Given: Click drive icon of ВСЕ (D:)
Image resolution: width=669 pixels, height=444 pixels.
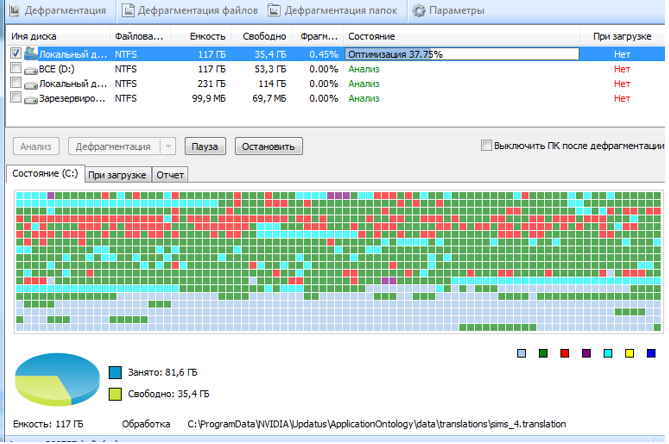Looking at the screenshot, I should (31, 70).
